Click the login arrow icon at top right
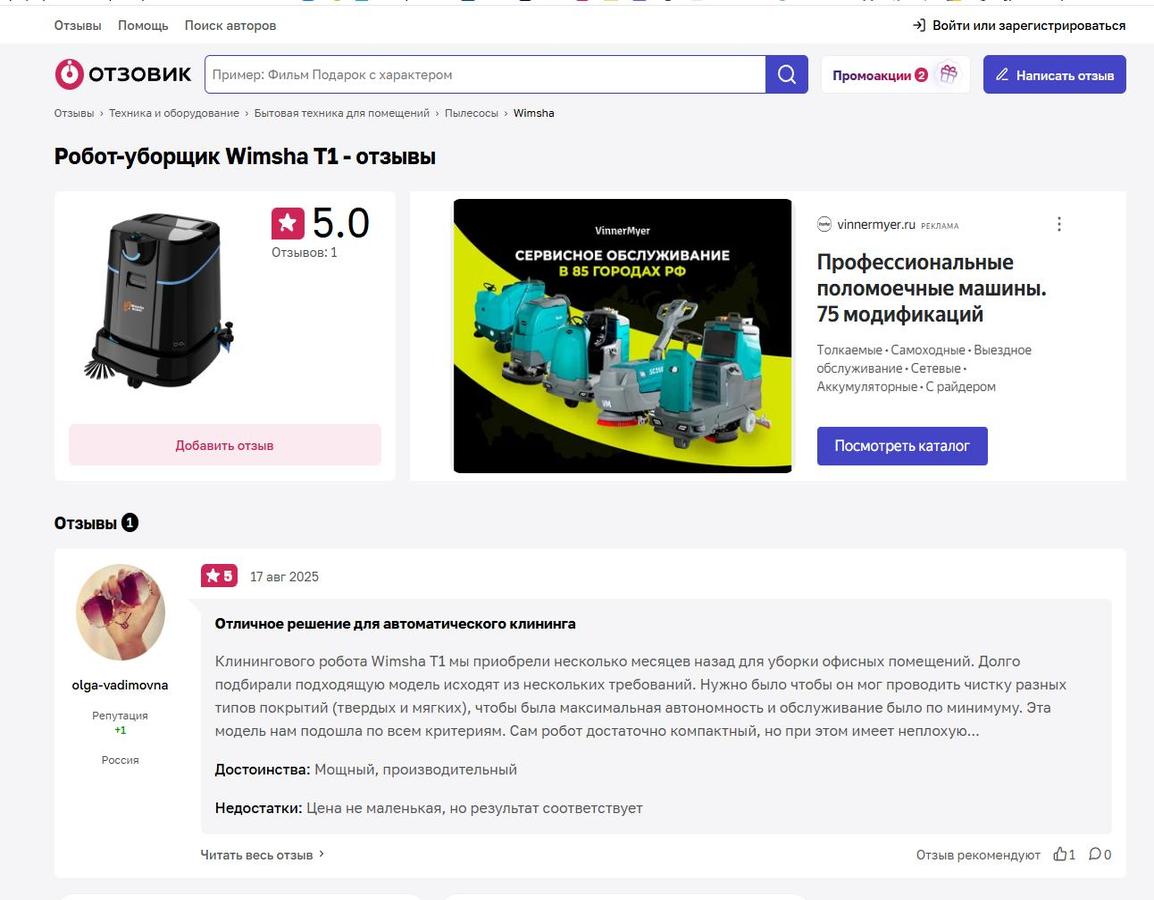 click(918, 25)
